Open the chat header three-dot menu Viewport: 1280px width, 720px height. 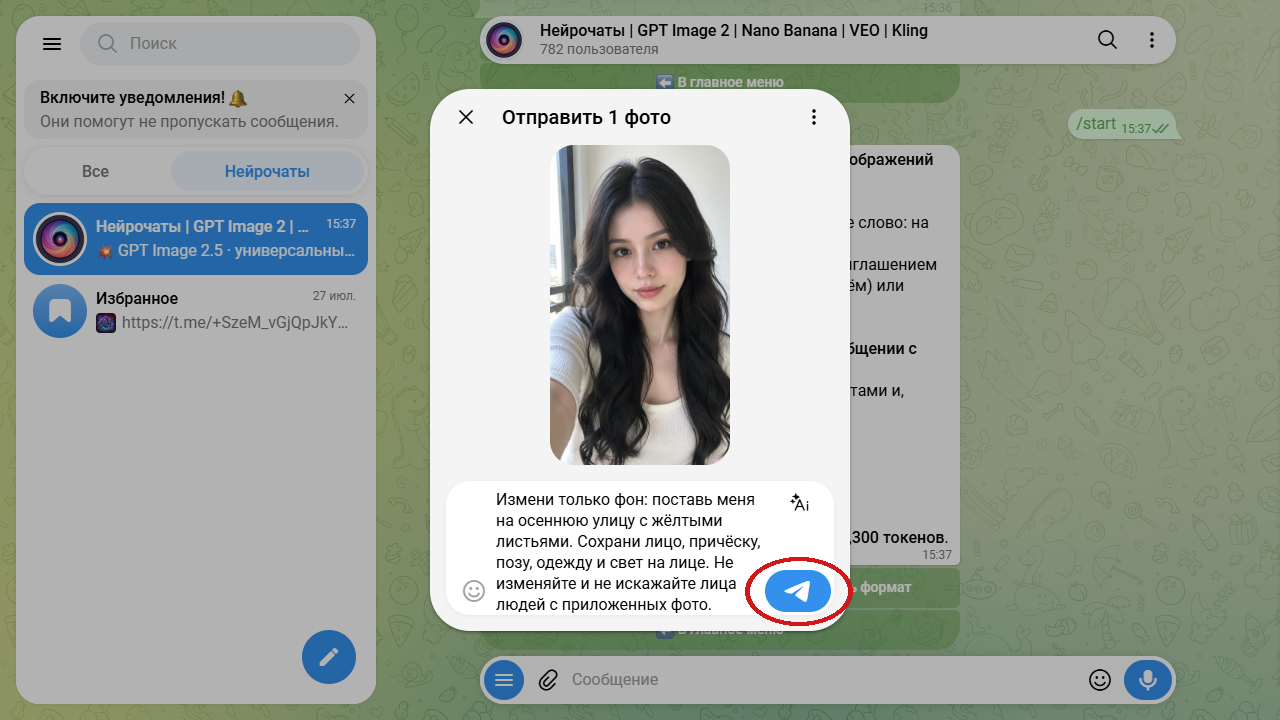click(1152, 40)
